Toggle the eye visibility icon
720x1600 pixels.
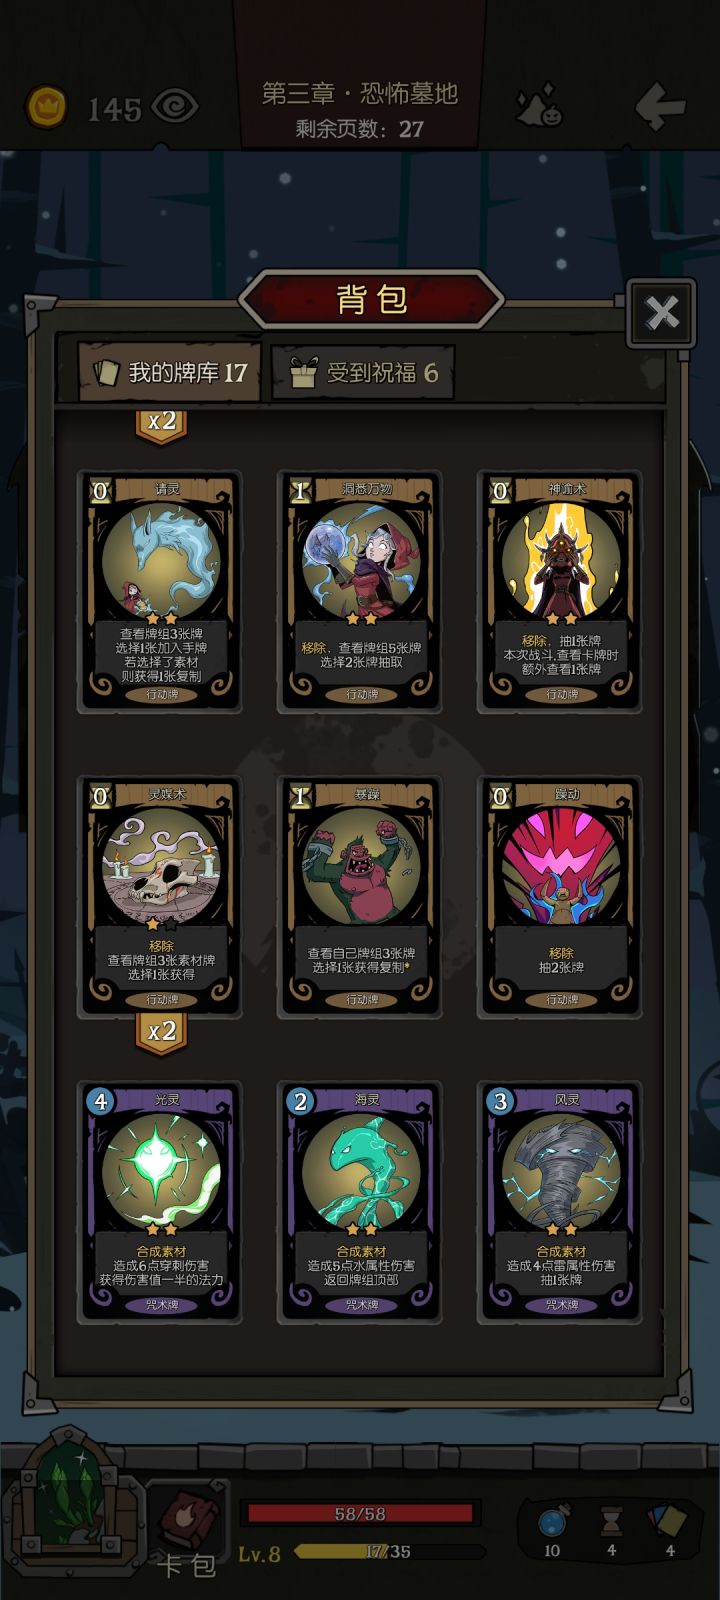pyautogui.click(x=175, y=106)
